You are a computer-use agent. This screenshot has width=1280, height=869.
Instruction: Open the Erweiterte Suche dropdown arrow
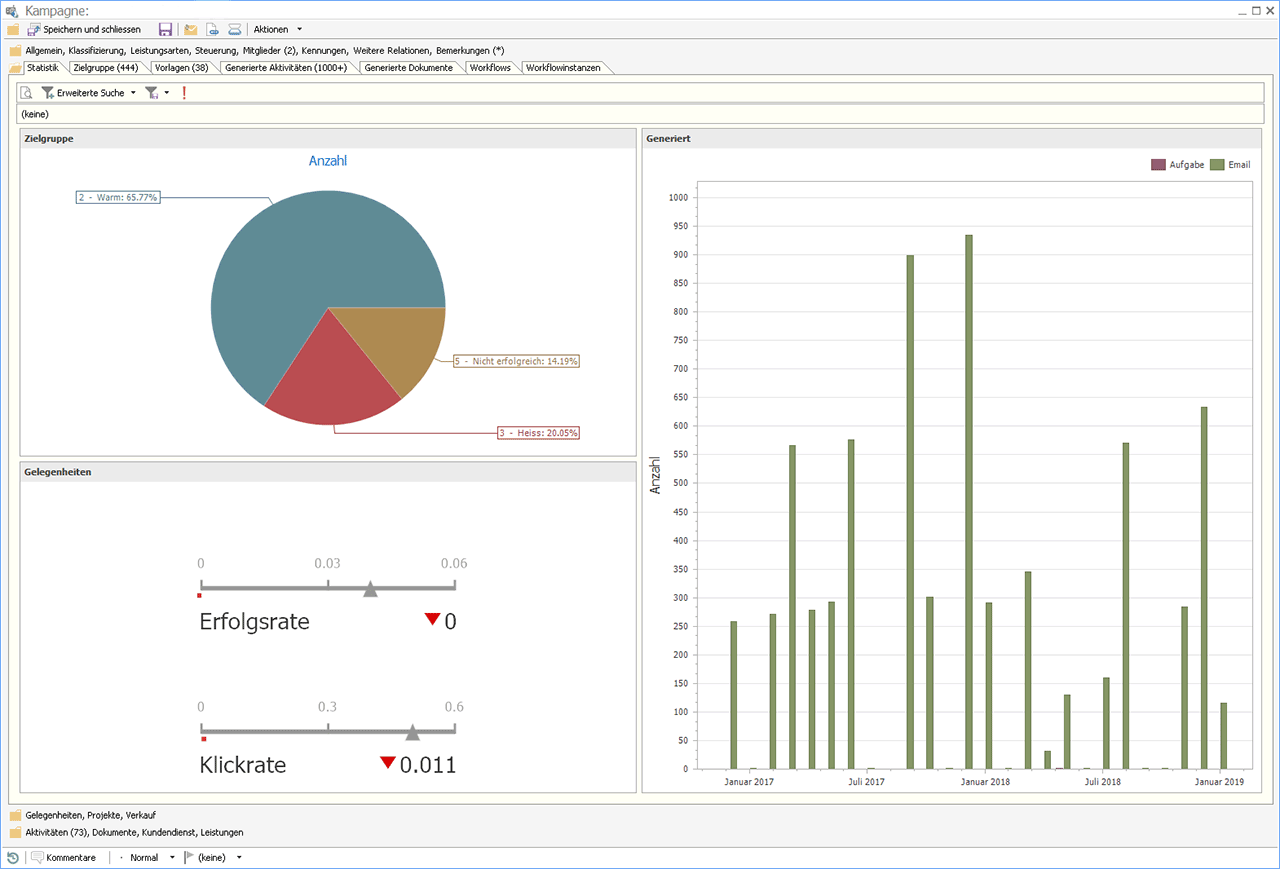point(133,92)
